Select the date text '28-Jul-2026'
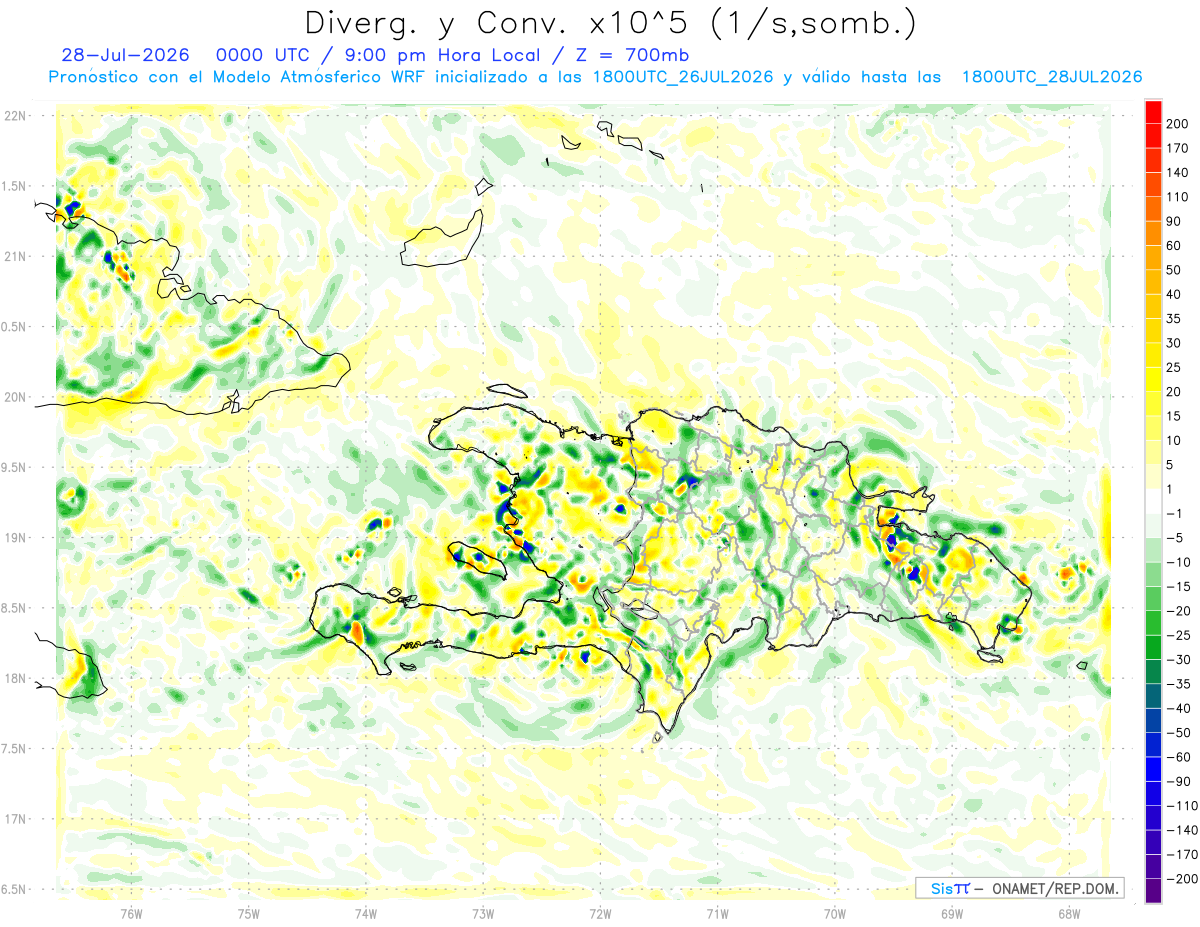Viewport: 1200px width, 927px height. pos(126,55)
